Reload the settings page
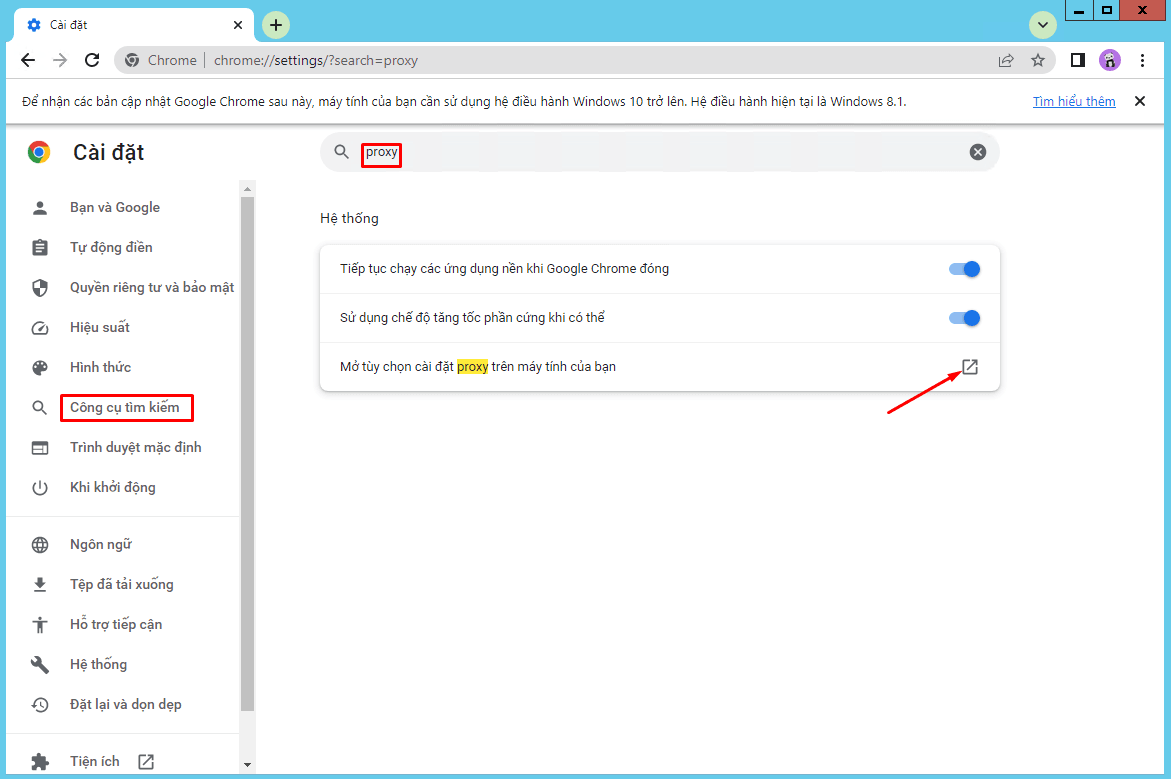The height and width of the screenshot is (779, 1171). coord(92,60)
